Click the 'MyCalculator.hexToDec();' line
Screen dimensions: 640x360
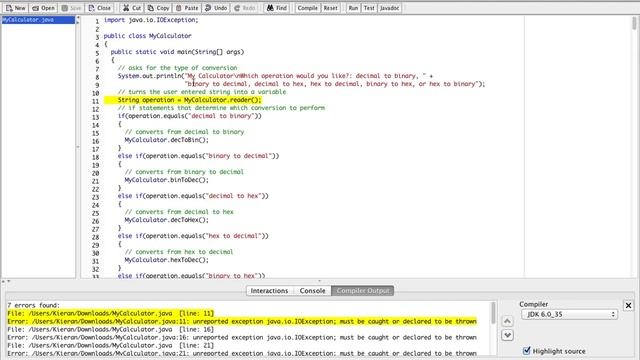tap(167, 260)
